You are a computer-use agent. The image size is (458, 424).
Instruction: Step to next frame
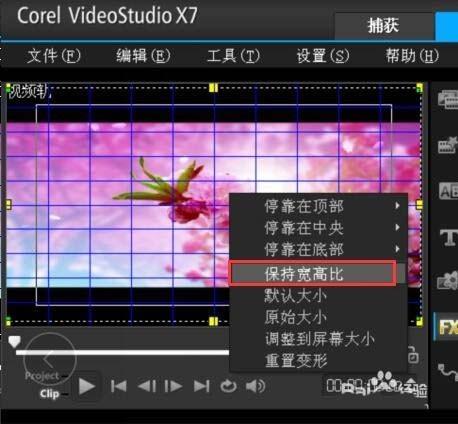pyautogui.click(x=174, y=386)
